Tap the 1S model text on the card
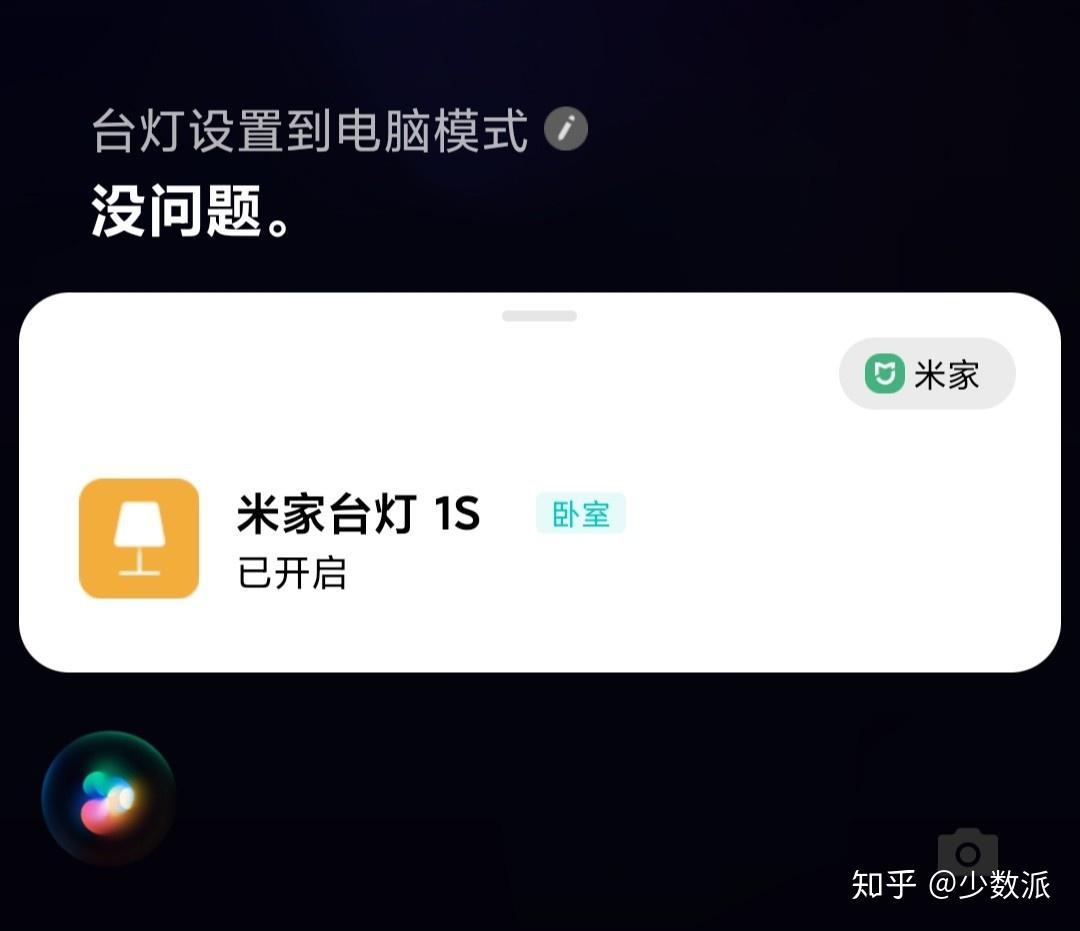 [457, 514]
